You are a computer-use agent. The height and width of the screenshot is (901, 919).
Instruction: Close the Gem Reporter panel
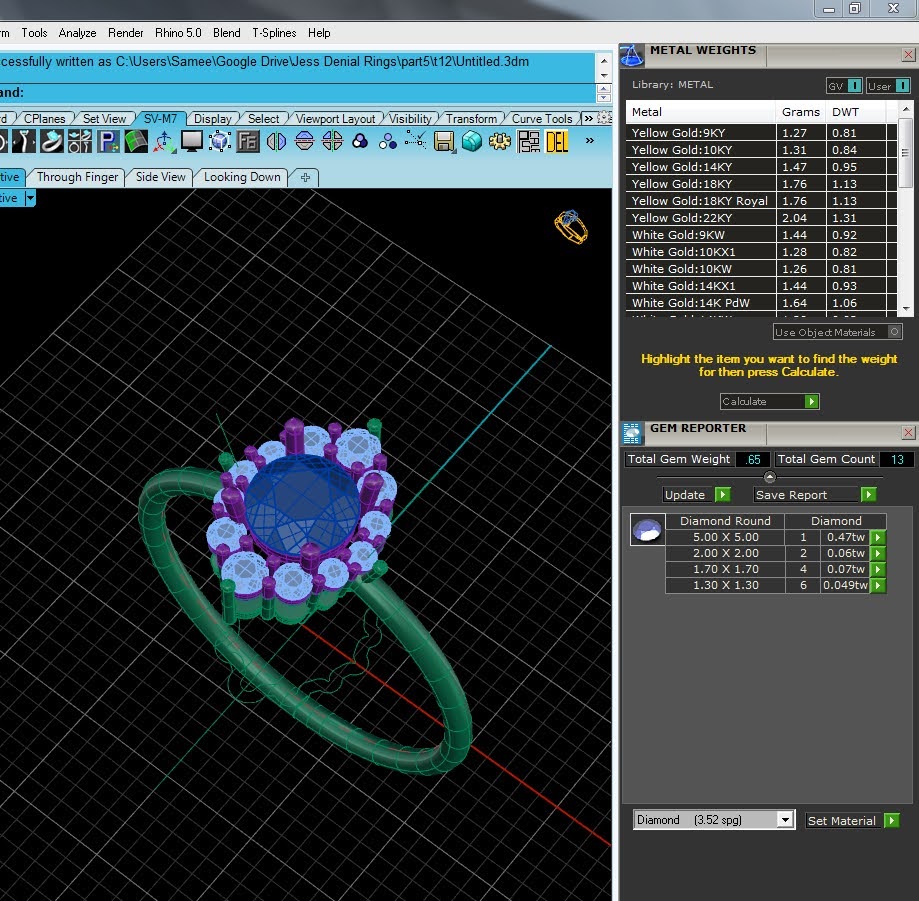point(908,433)
